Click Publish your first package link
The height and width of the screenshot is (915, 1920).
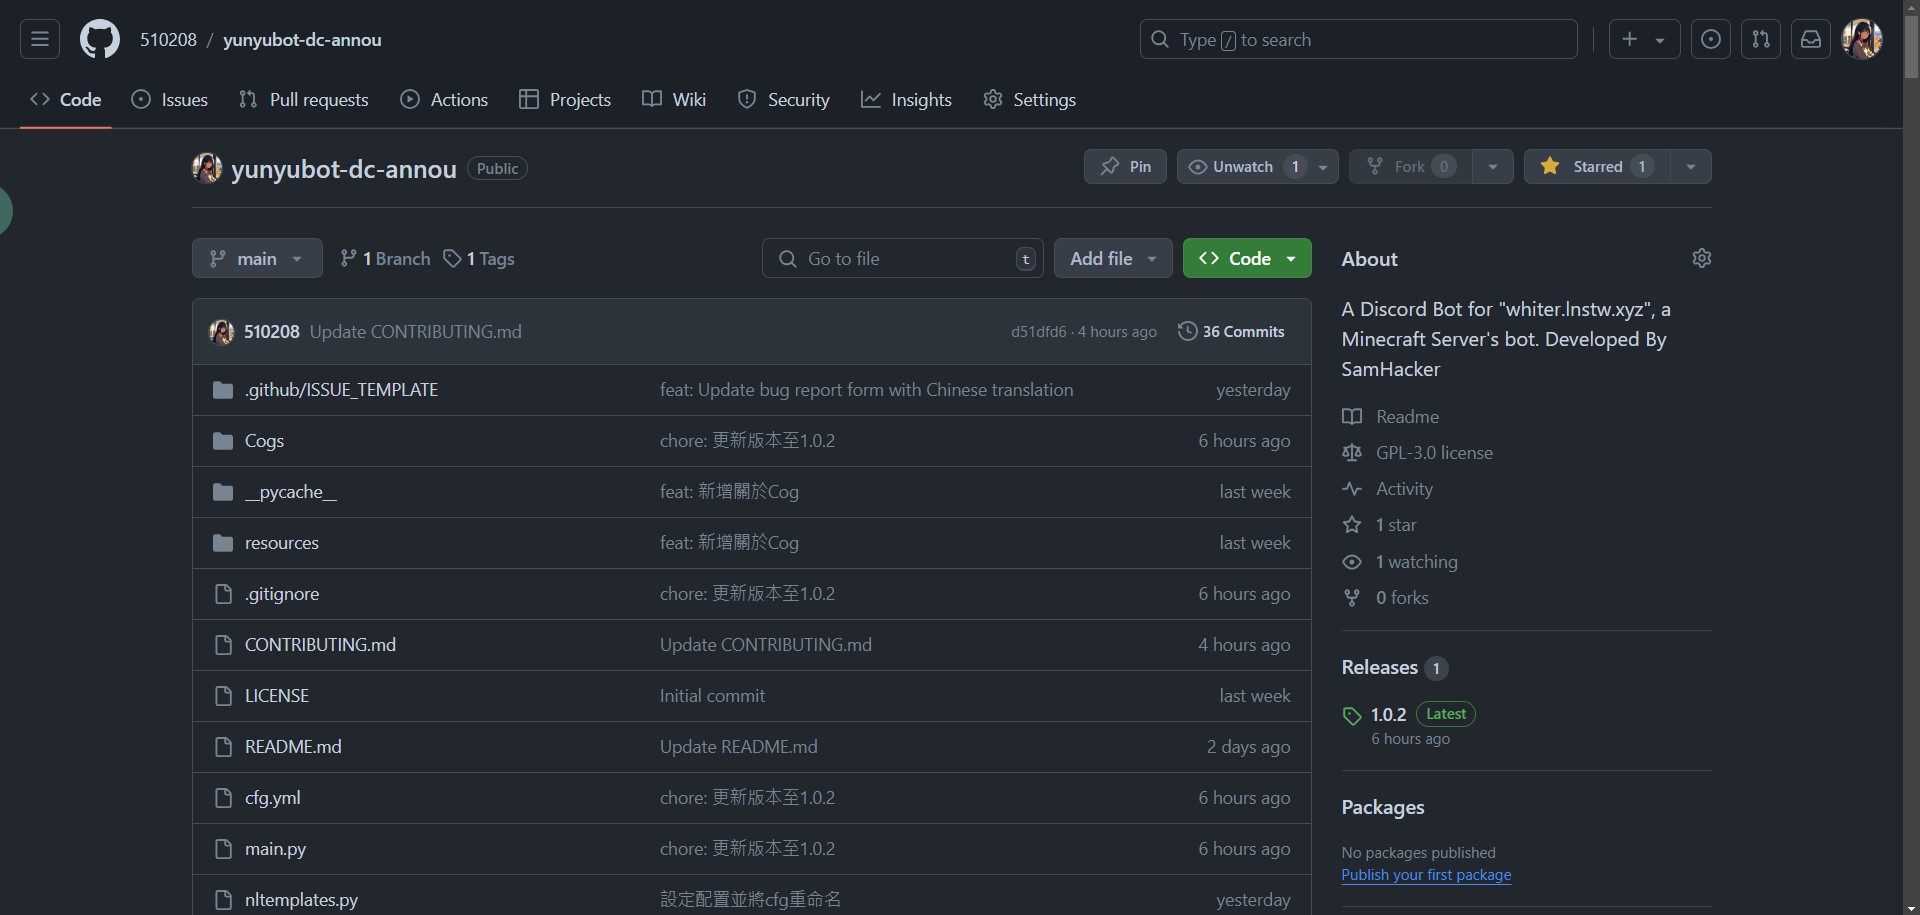[x=1426, y=875]
